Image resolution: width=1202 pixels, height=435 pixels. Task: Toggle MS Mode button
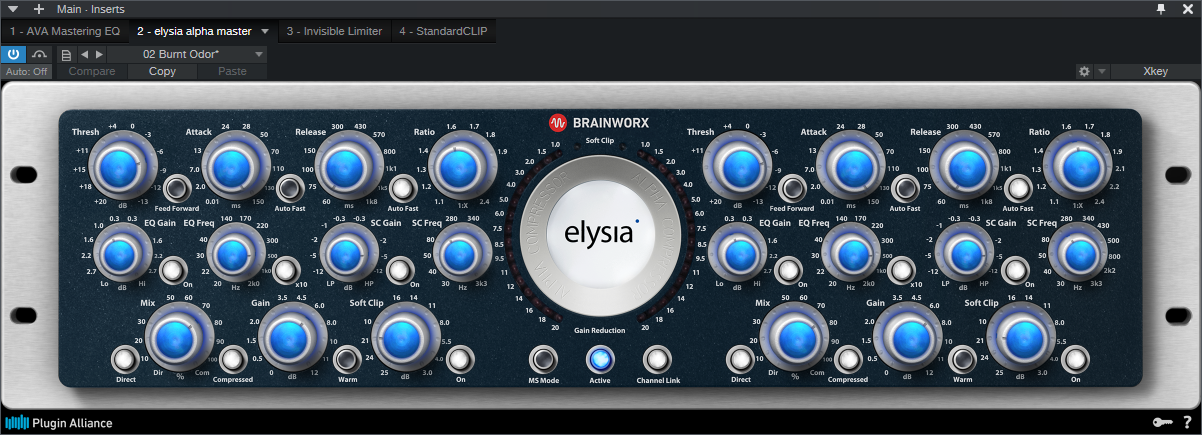[542, 359]
